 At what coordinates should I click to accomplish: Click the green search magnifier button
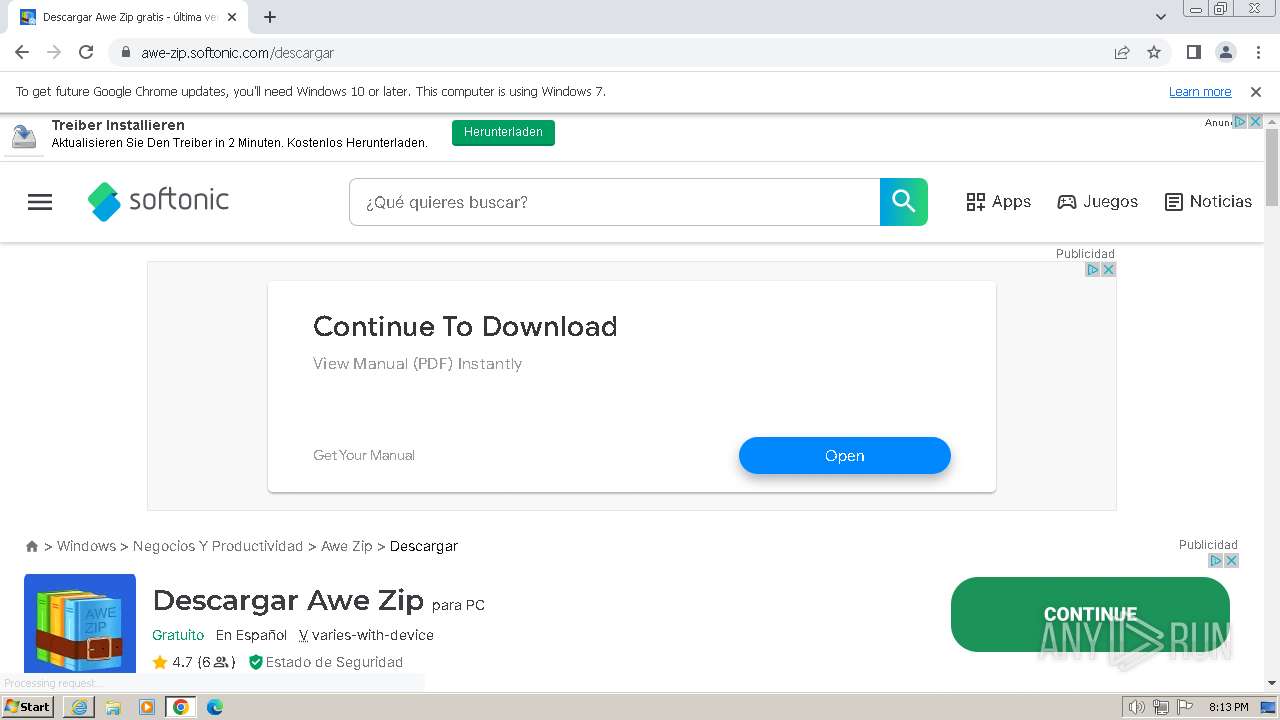(x=904, y=202)
